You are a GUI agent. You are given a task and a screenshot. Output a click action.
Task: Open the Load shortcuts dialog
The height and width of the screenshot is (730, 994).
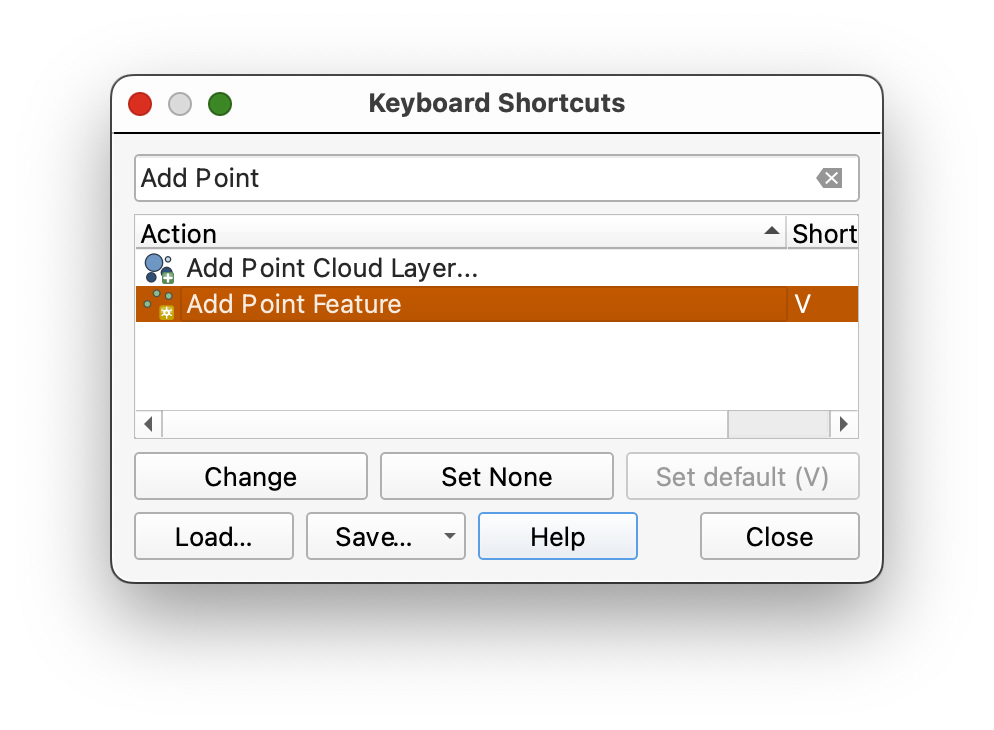point(214,537)
